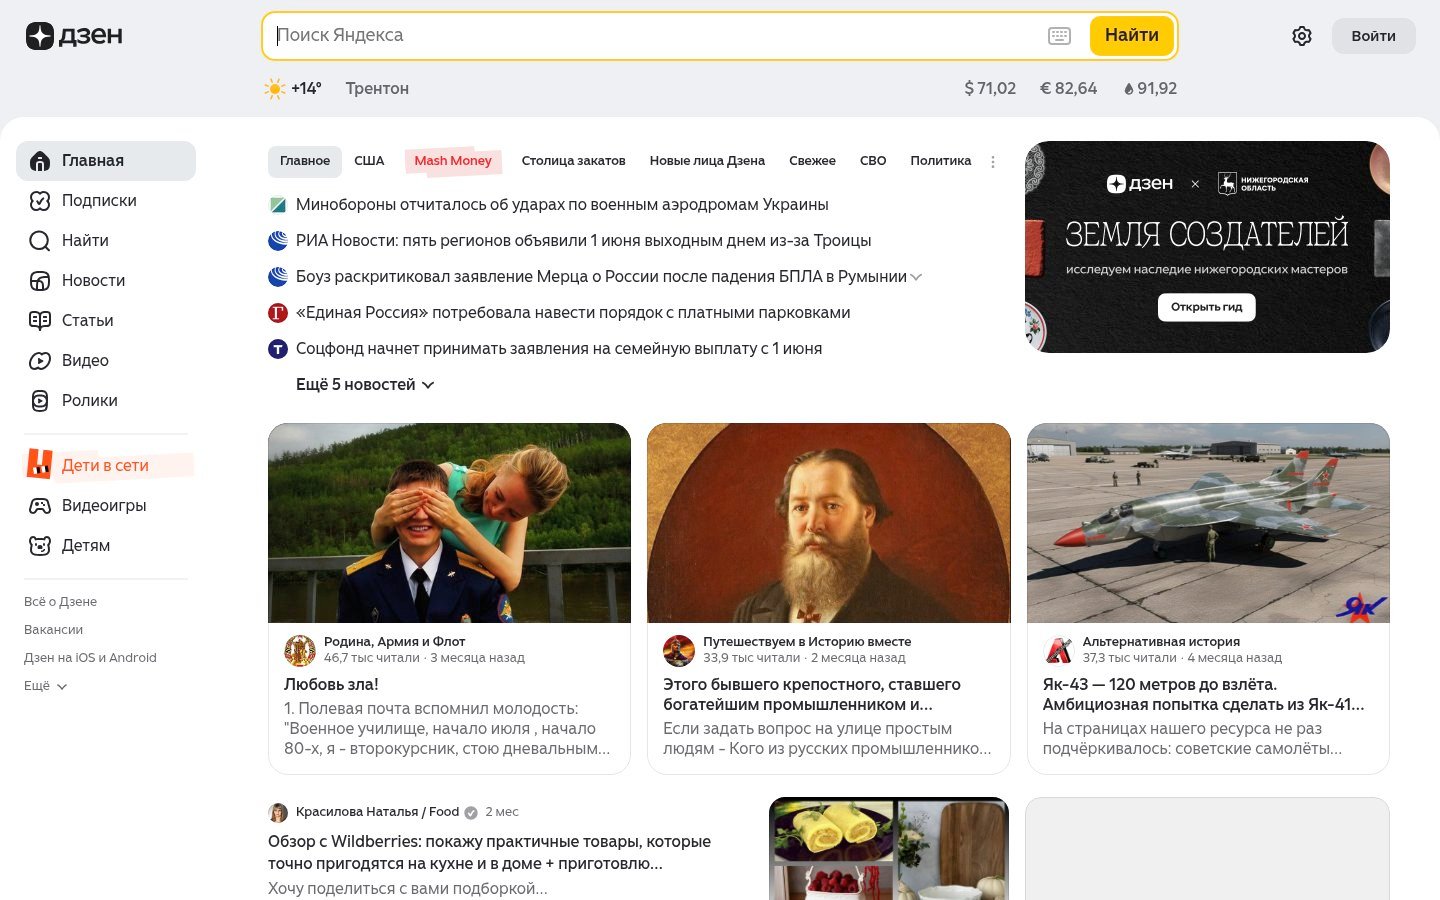Screen dimensions: 1440x900
Task: Open bearded industrialist portrait thumbnail
Action: point(829,523)
